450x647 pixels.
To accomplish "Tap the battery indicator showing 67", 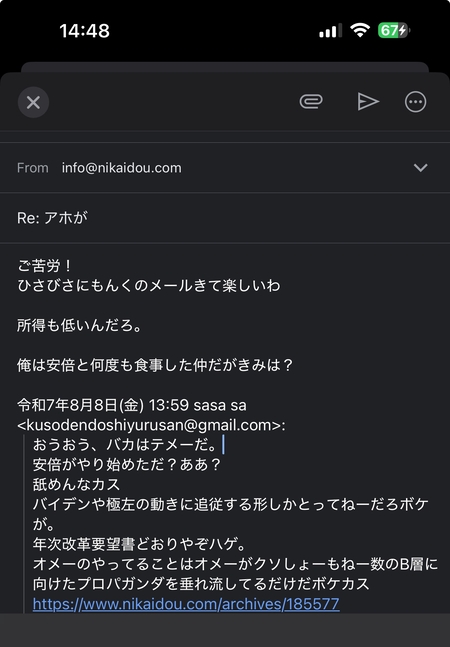I will click(394, 31).
